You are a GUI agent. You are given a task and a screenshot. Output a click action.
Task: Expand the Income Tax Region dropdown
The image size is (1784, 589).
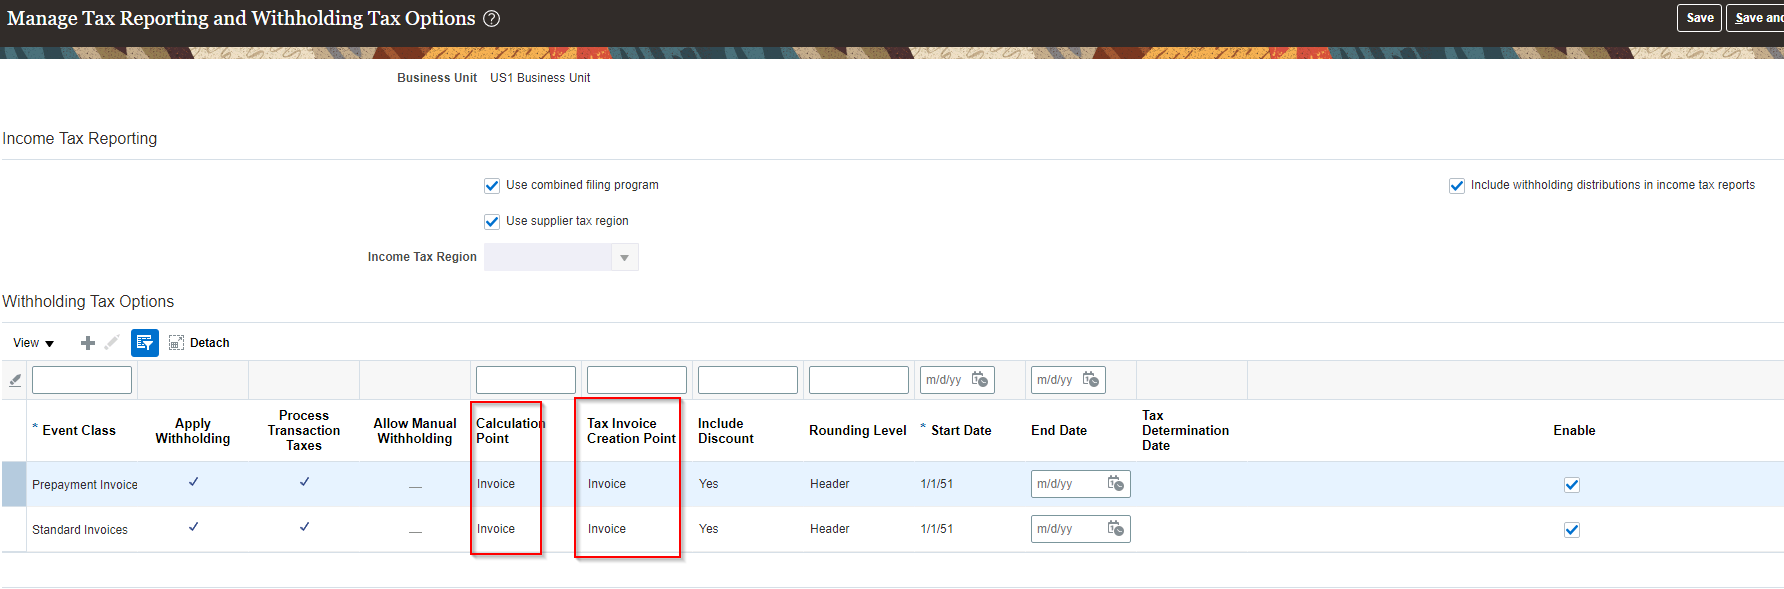624,258
